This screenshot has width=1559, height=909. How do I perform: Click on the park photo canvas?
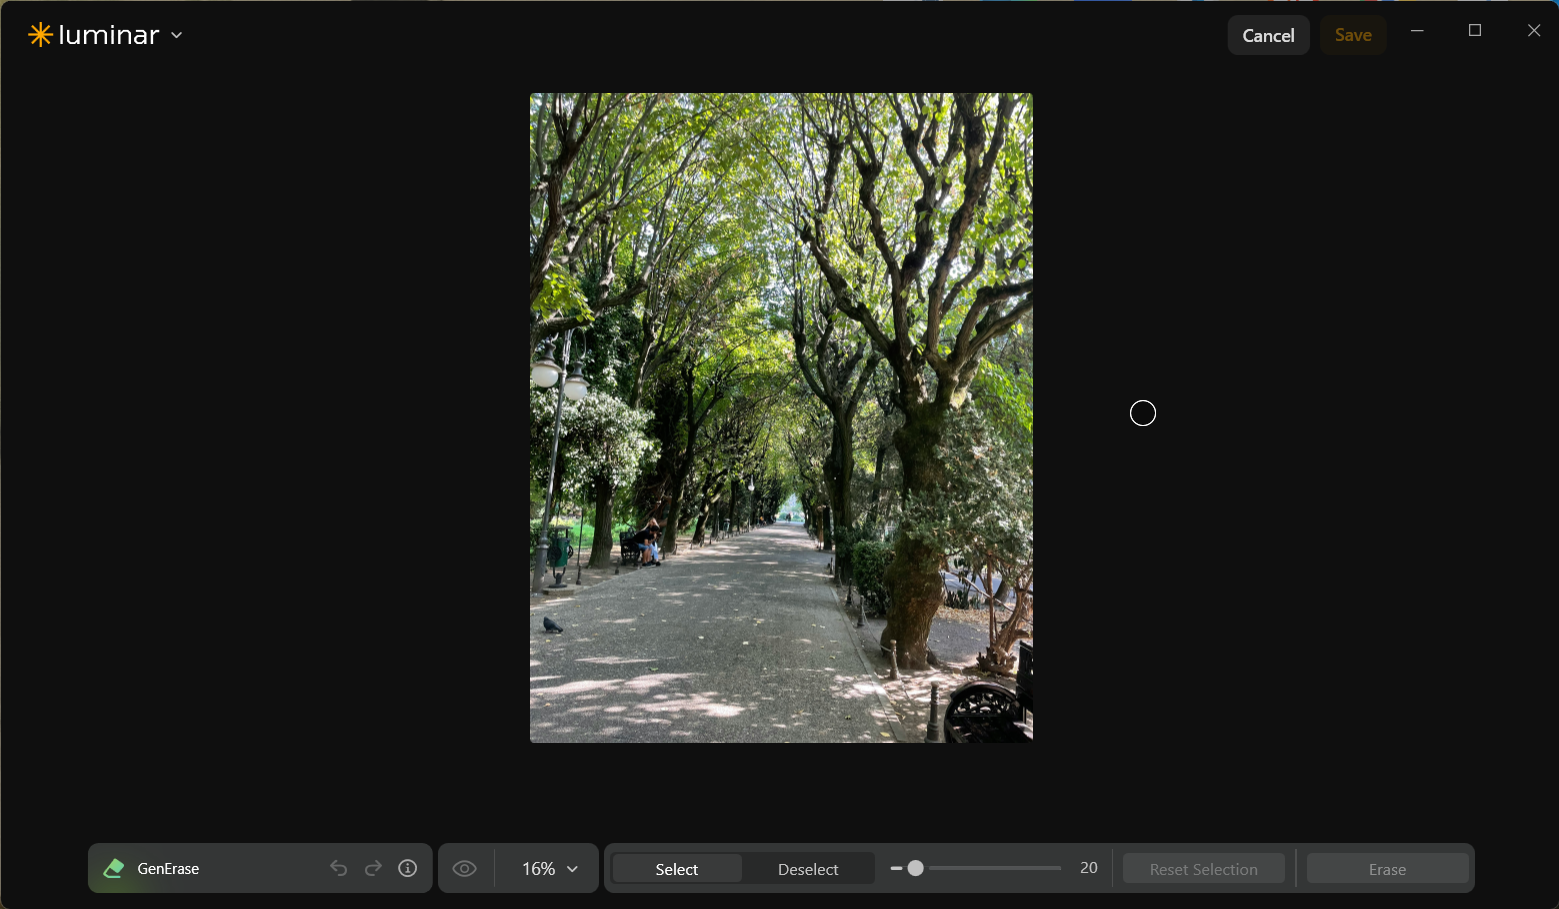[x=781, y=418]
